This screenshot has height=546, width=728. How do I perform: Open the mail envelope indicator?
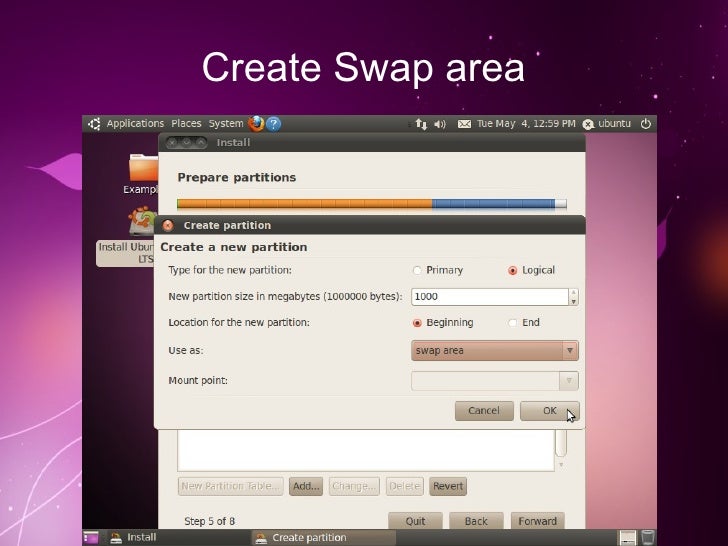click(464, 124)
